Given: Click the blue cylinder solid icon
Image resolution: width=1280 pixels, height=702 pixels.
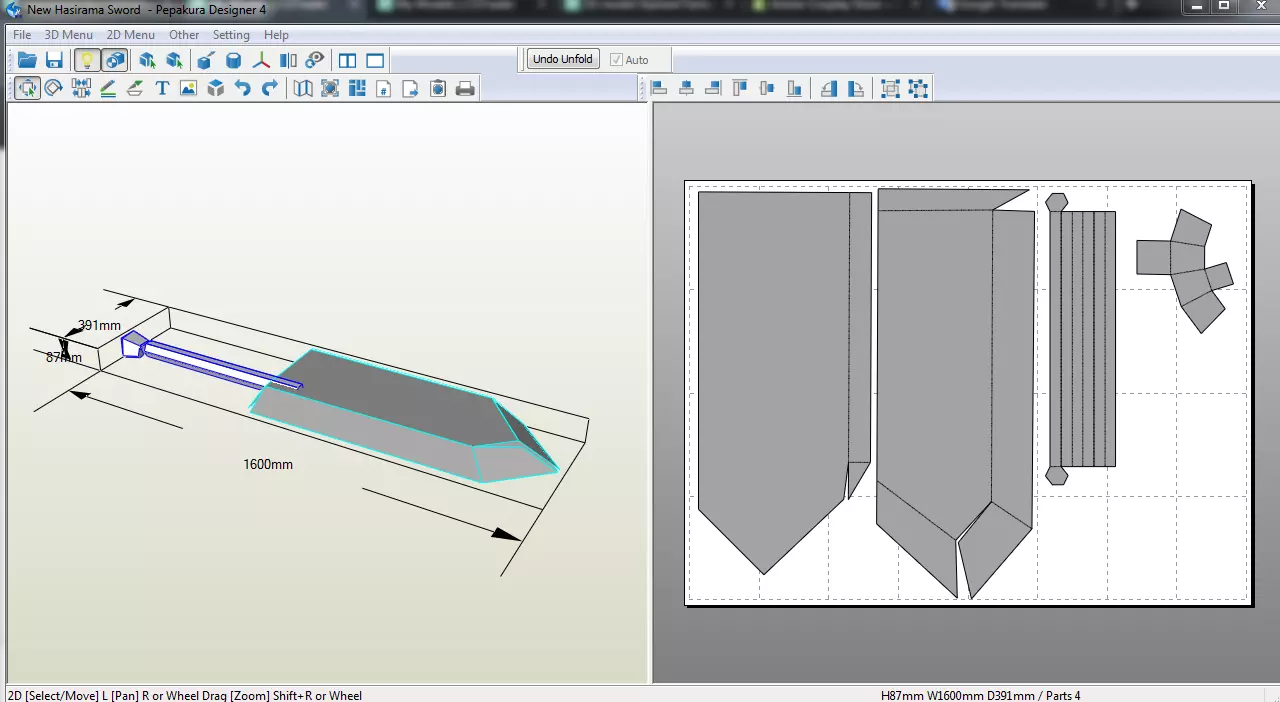Looking at the screenshot, I should [x=233, y=61].
